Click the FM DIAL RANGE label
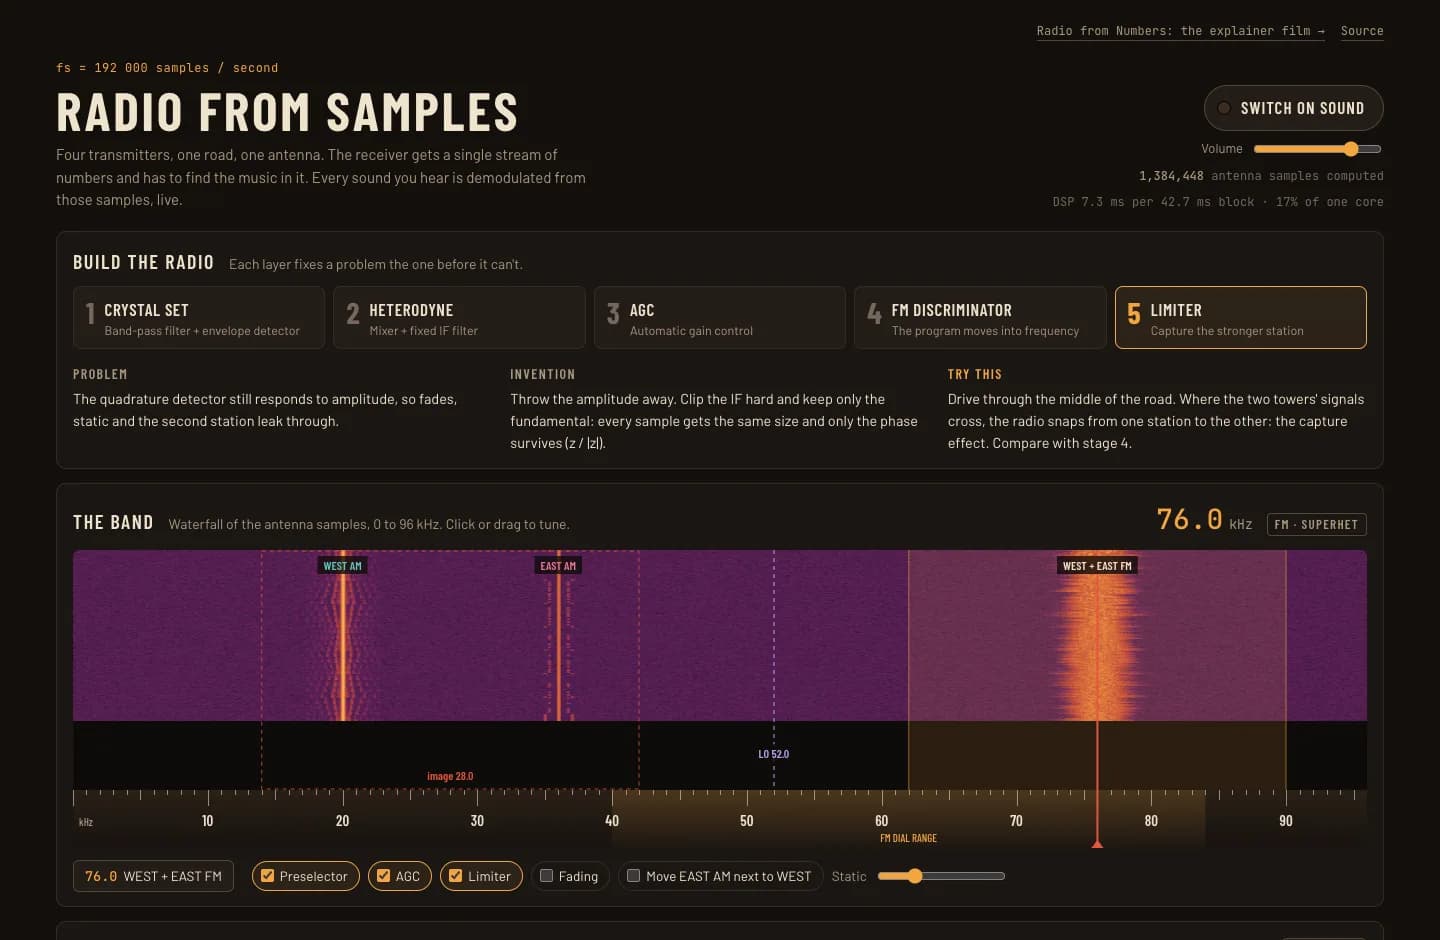 point(908,838)
